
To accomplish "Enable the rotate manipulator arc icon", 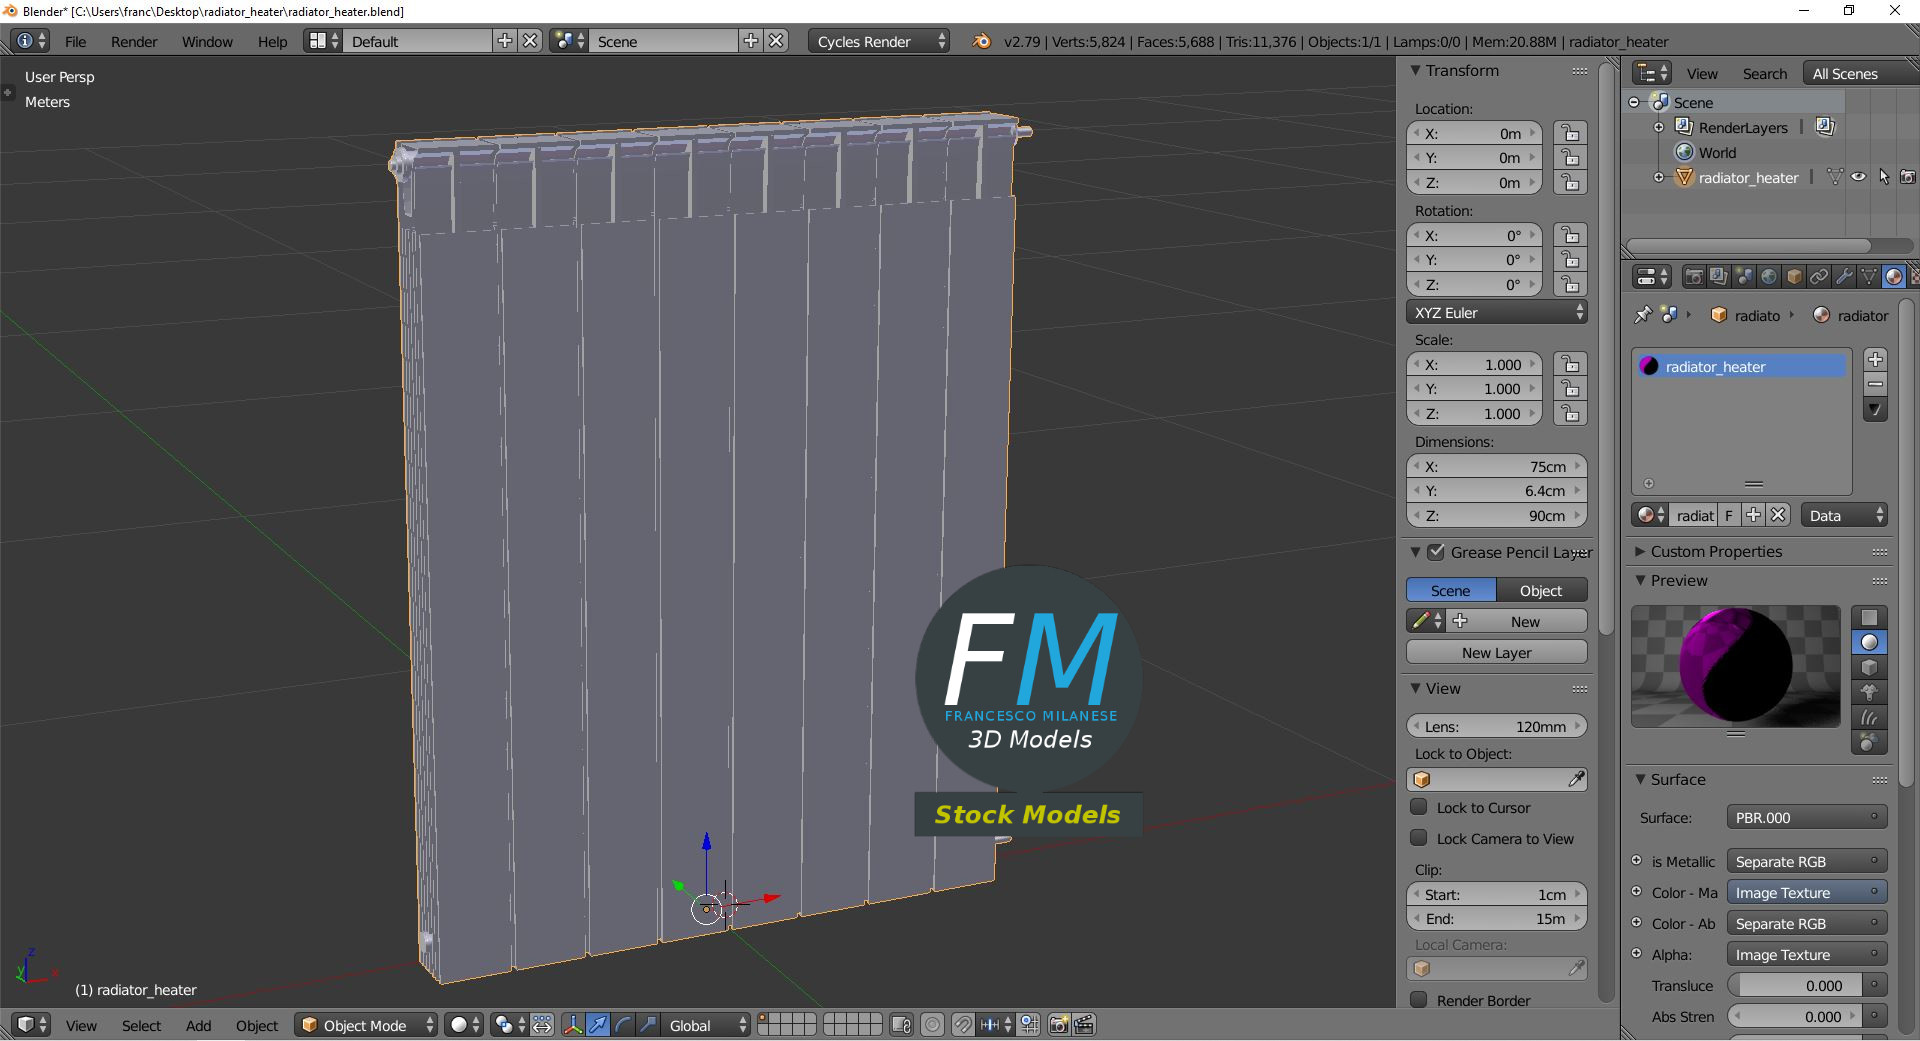I will point(623,1025).
